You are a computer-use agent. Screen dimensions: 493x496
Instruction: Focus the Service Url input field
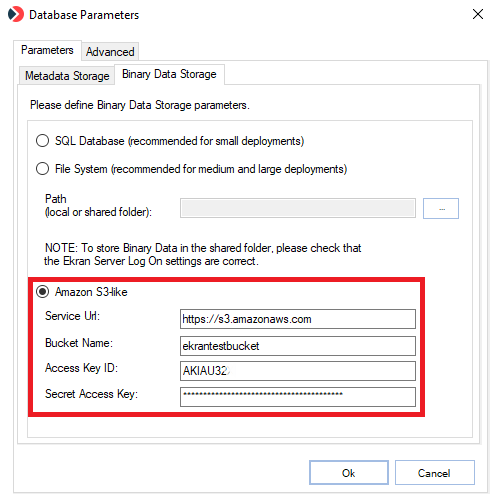(298, 319)
